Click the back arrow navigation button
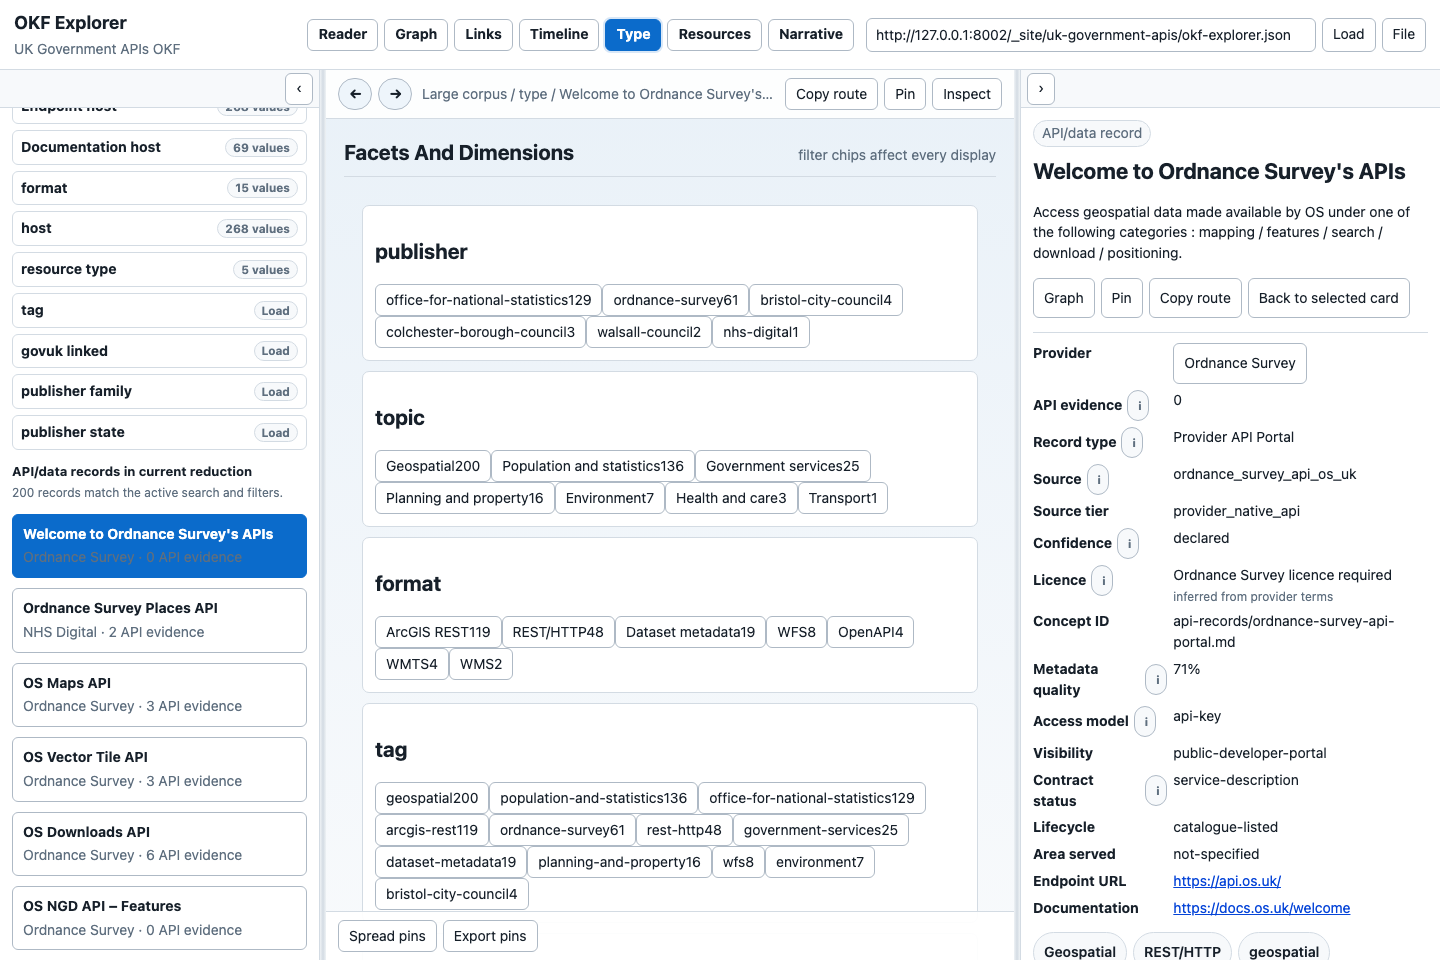The height and width of the screenshot is (960, 1440). point(355,94)
